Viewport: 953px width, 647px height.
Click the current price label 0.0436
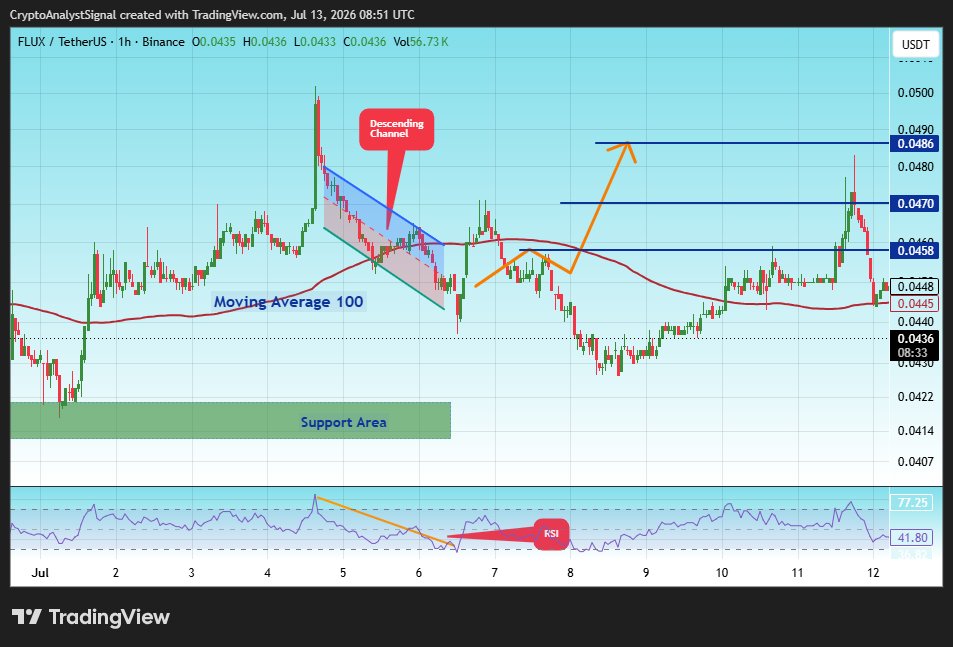[915, 338]
